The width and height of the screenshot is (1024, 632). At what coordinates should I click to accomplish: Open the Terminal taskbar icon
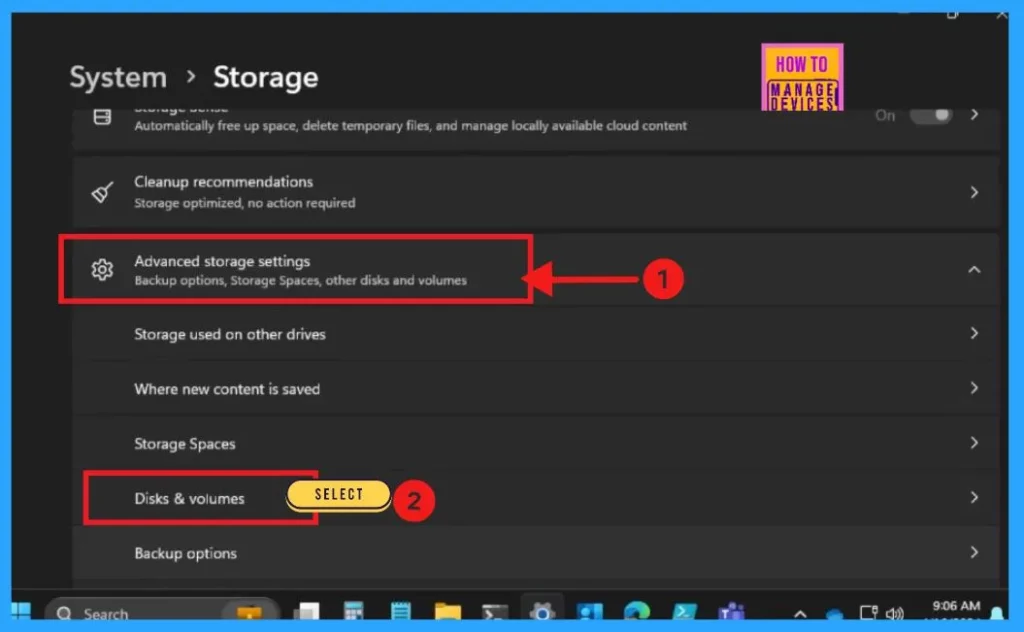[494, 612]
